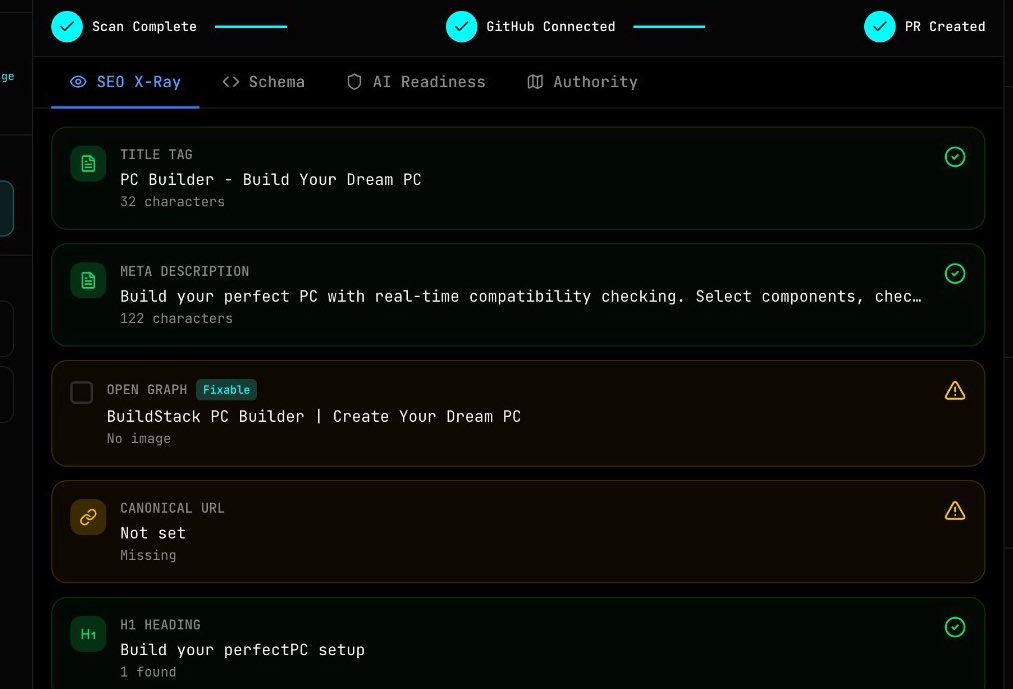This screenshot has width=1013, height=689.
Task: Tick the Open Graph checkbox
Action: [81, 392]
